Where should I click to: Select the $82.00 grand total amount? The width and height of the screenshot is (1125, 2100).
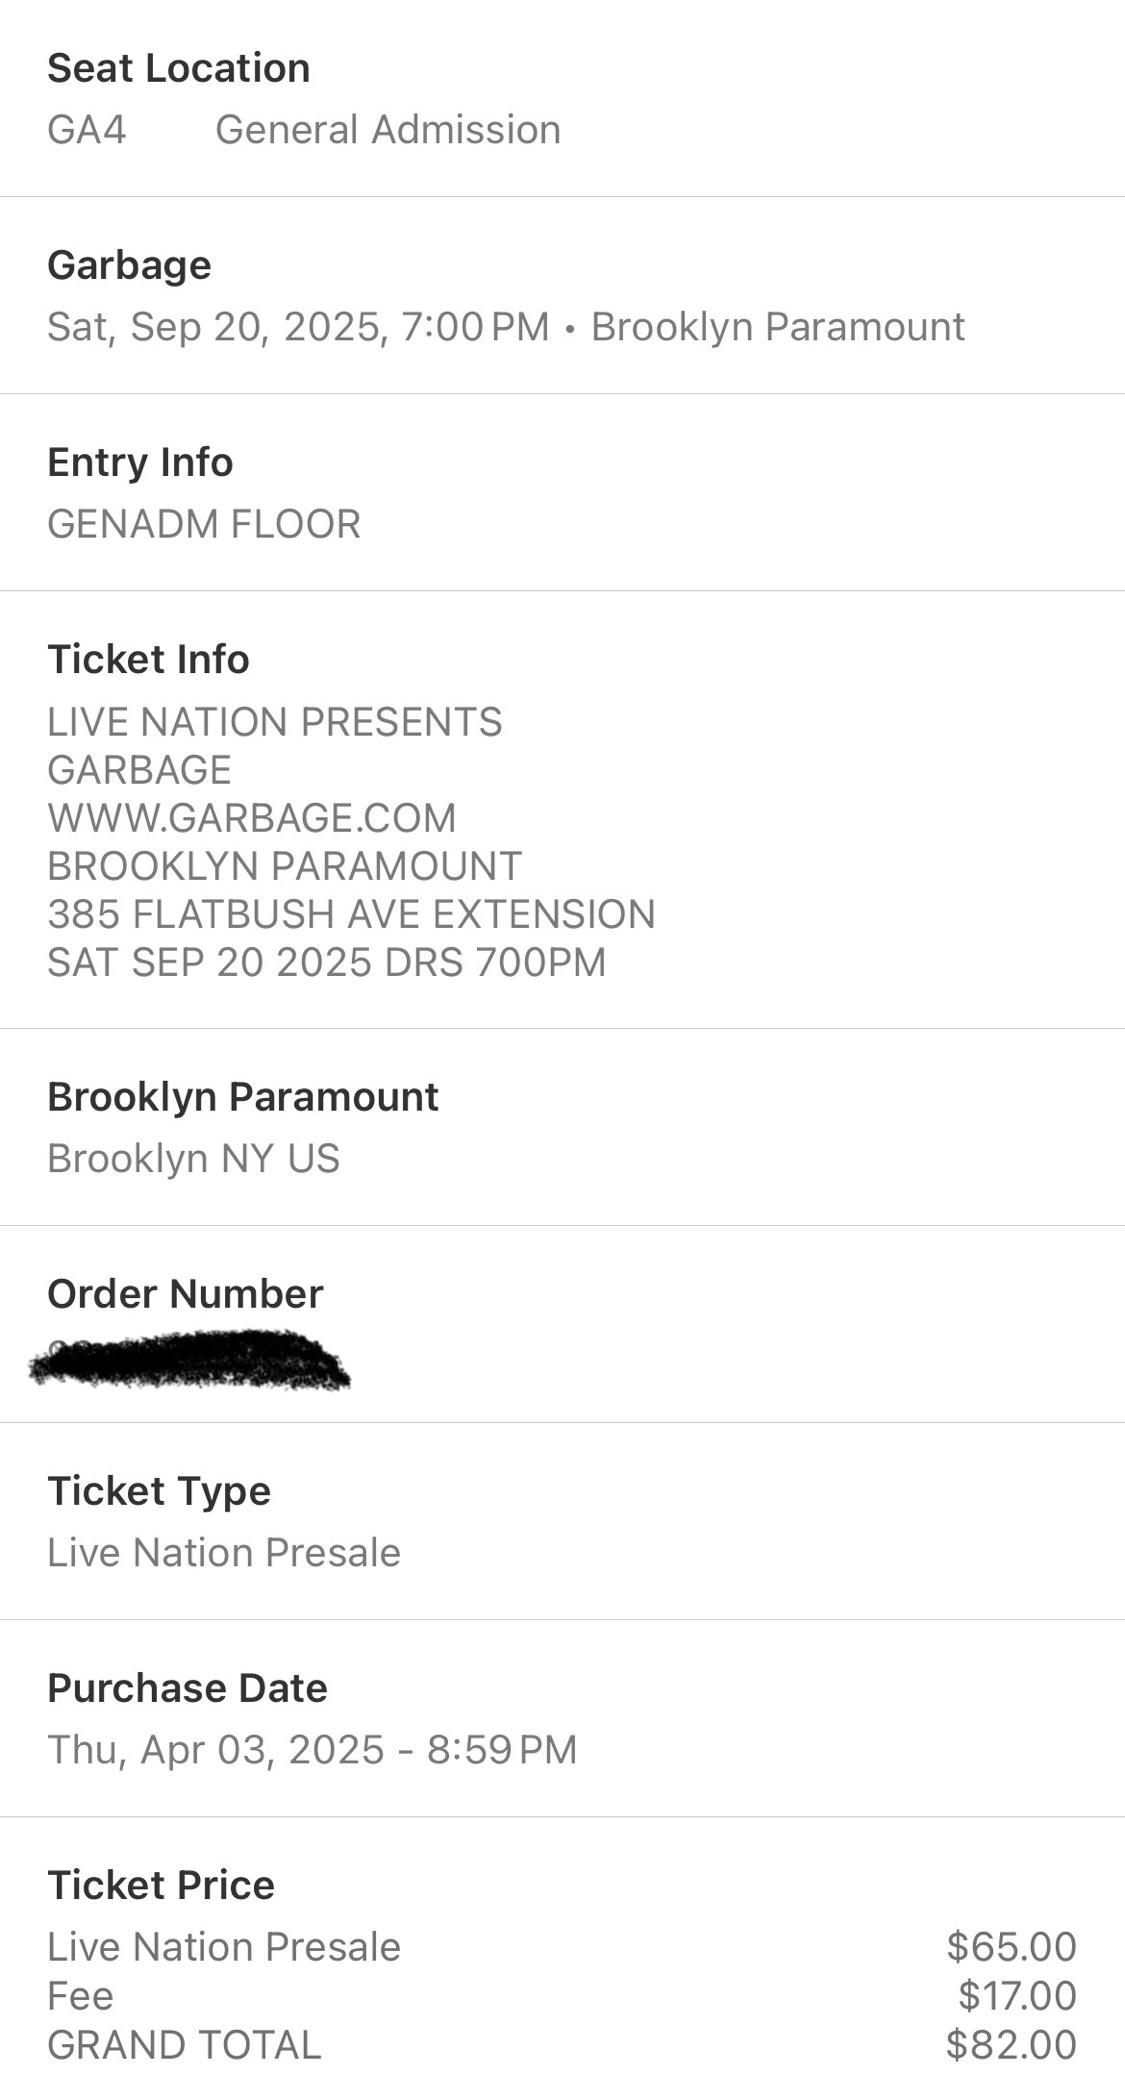(x=1011, y=2044)
